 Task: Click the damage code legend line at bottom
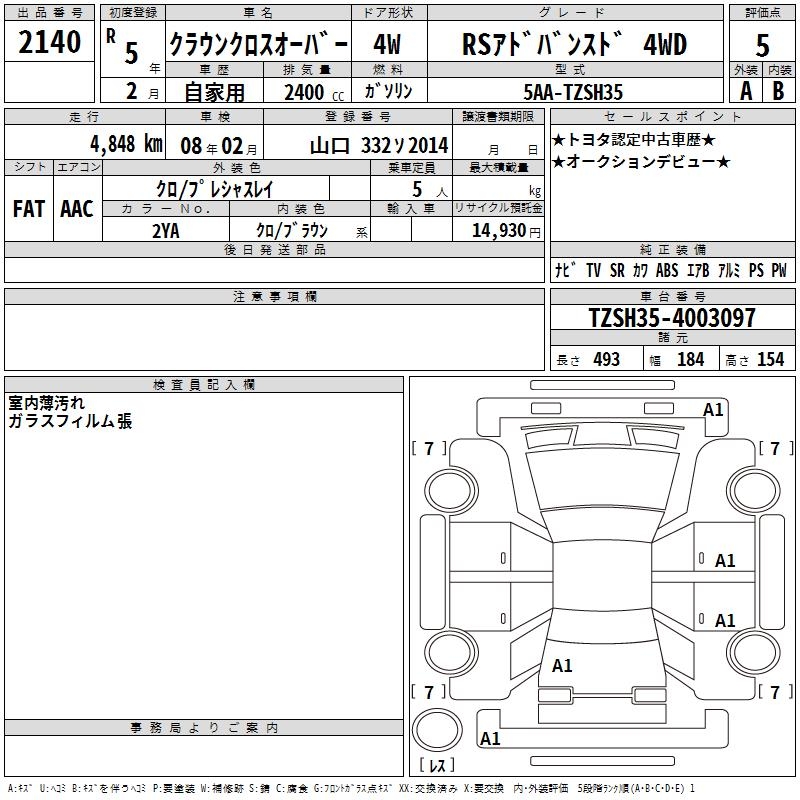pos(351,789)
